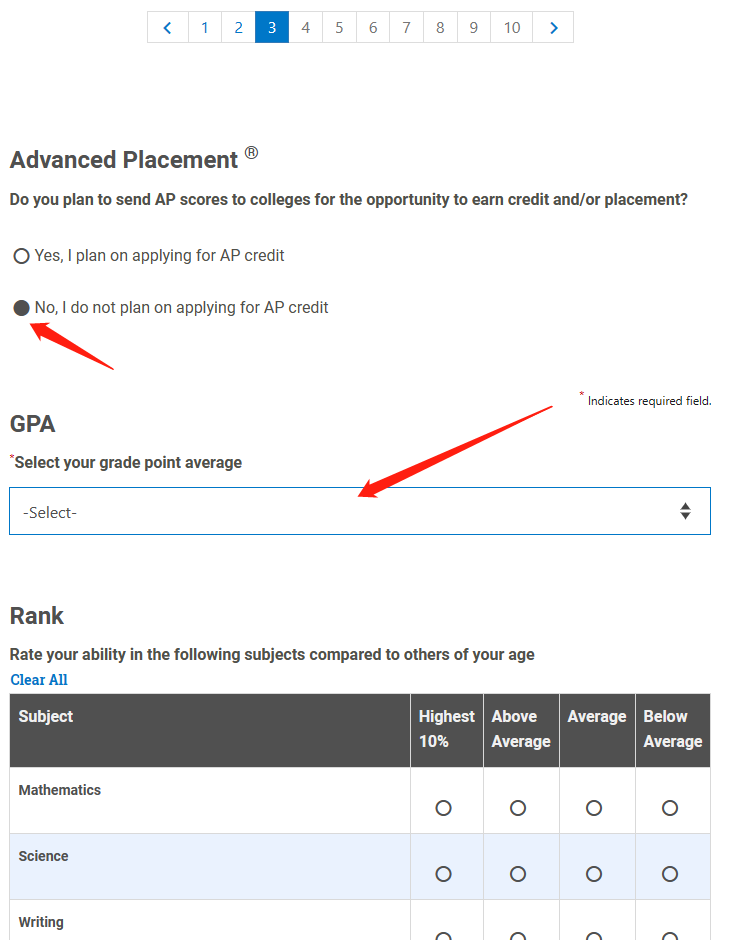
Task: Rate Science as Highest 10%
Action: click(444, 874)
